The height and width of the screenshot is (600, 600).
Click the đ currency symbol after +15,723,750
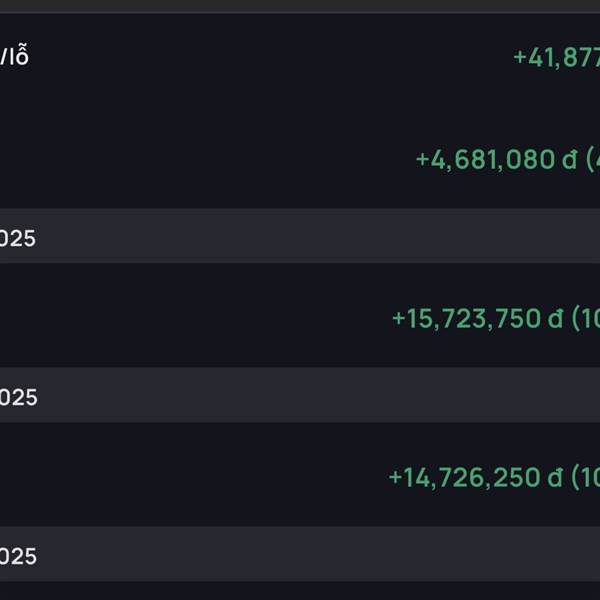(x=557, y=318)
